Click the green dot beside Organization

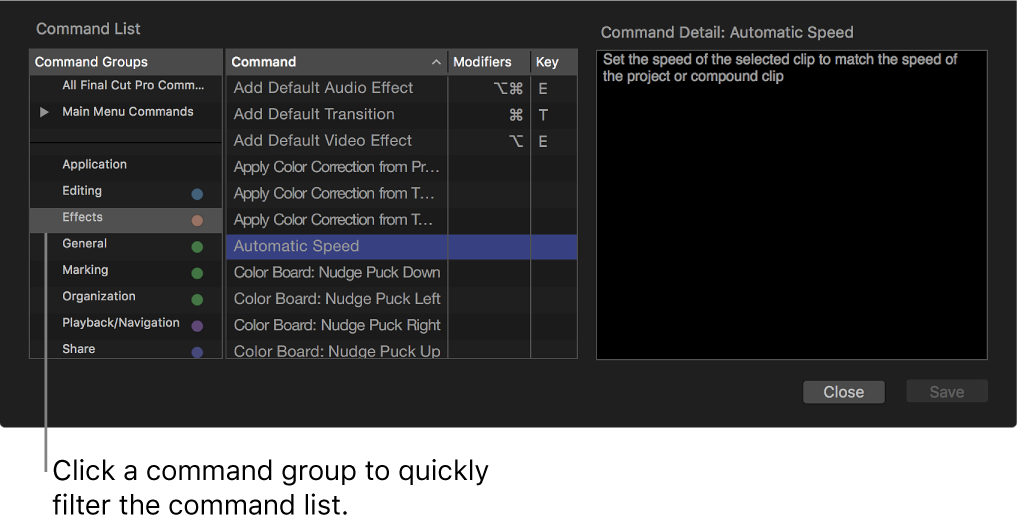pyautogui.click(x=197, y=299)
